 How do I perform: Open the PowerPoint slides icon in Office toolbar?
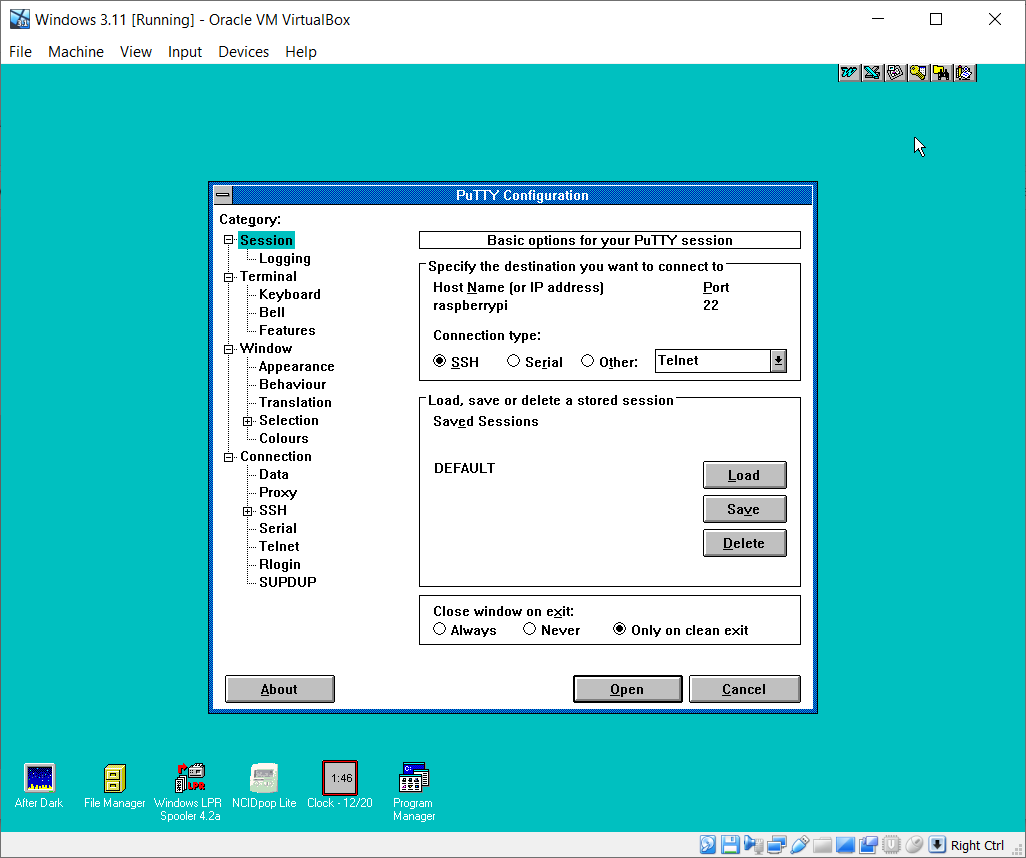point(894,73)
